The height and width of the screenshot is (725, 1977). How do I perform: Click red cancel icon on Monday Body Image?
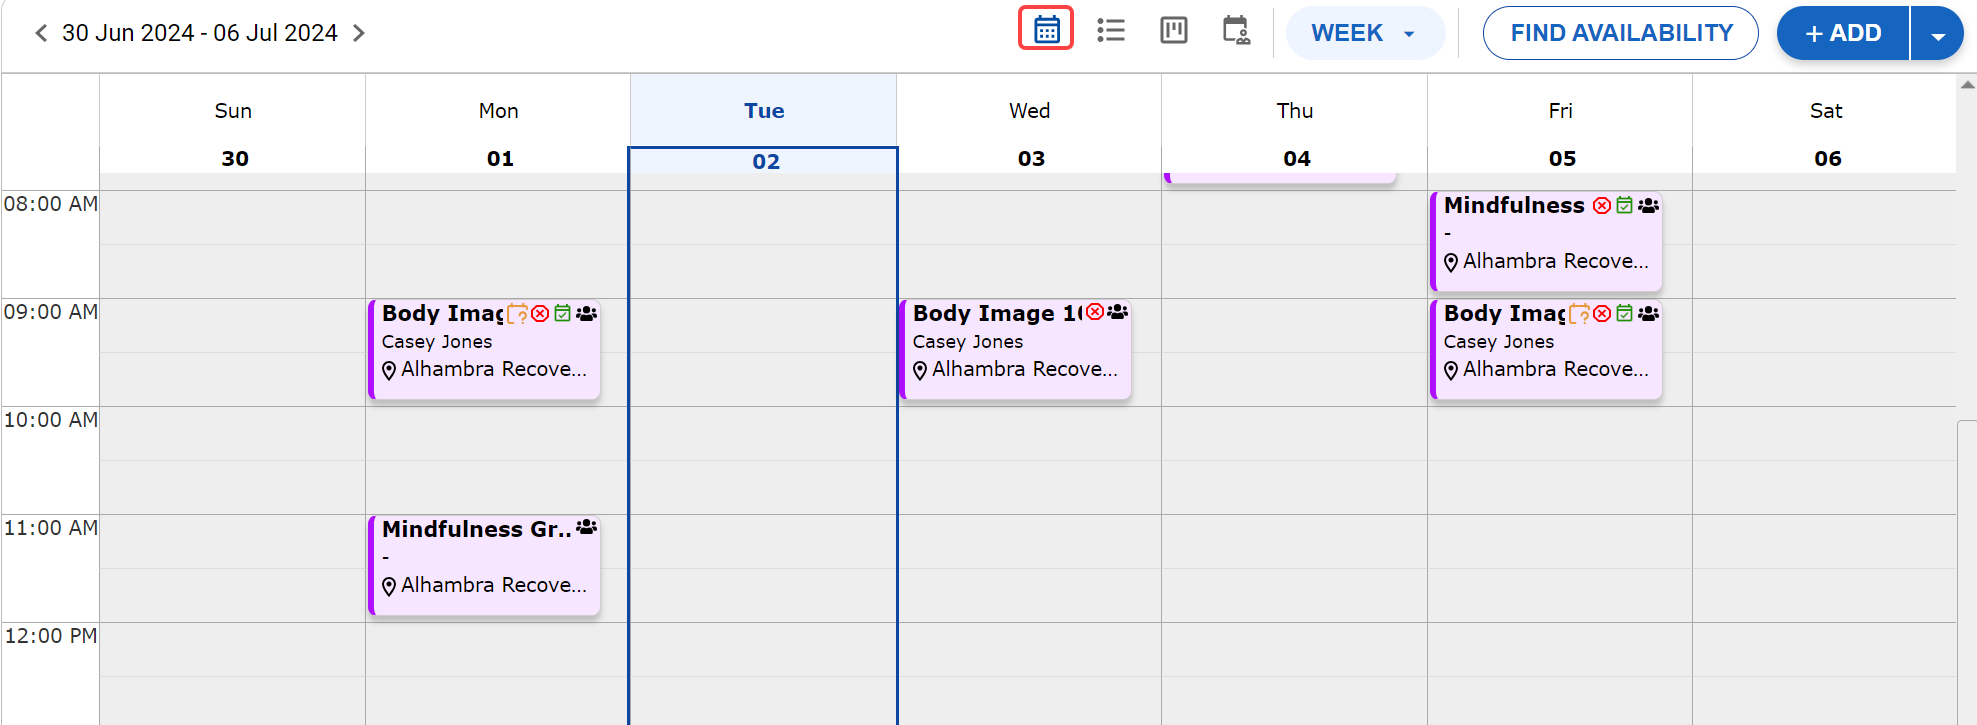540,314
